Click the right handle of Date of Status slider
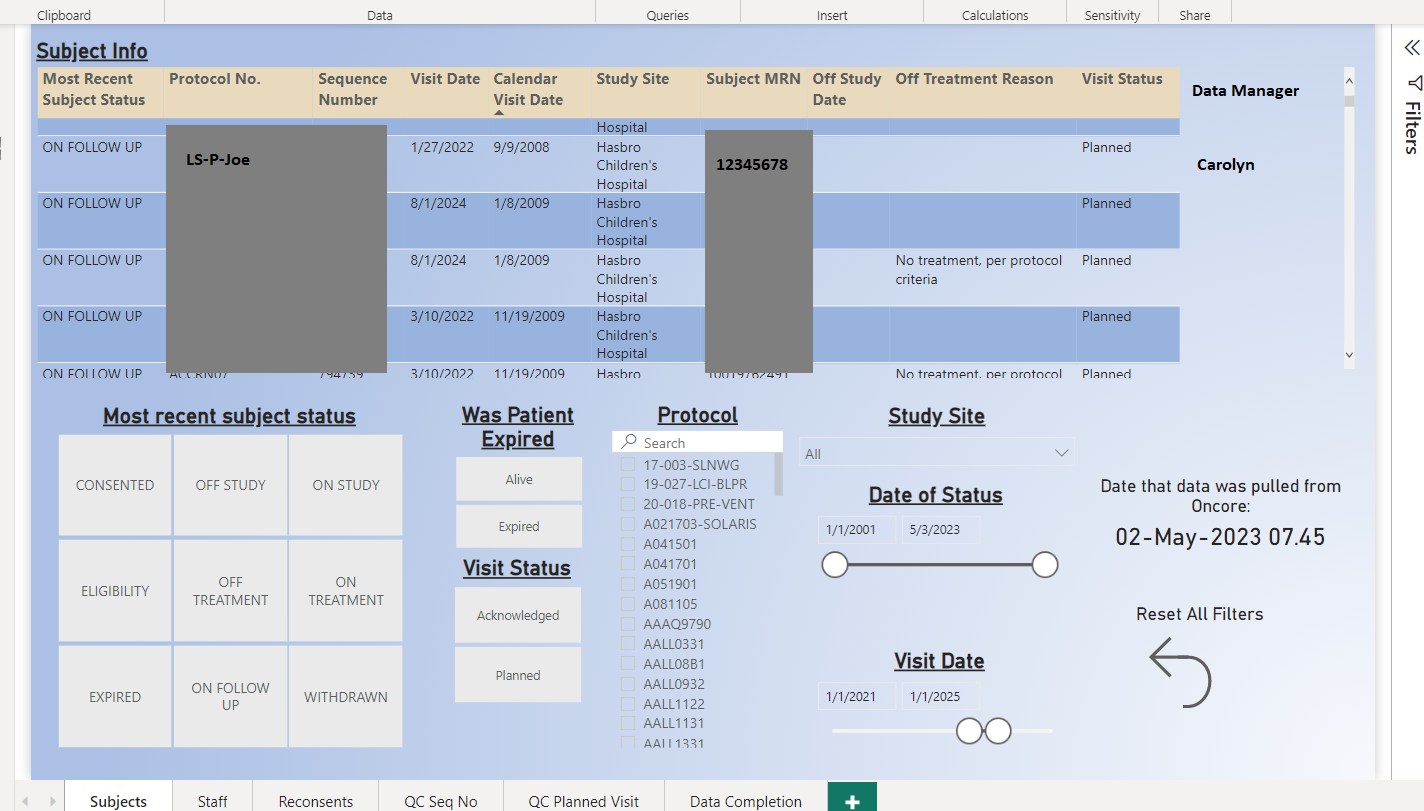The width and height of the screenshot is (1424, 811). (1045, 565)
